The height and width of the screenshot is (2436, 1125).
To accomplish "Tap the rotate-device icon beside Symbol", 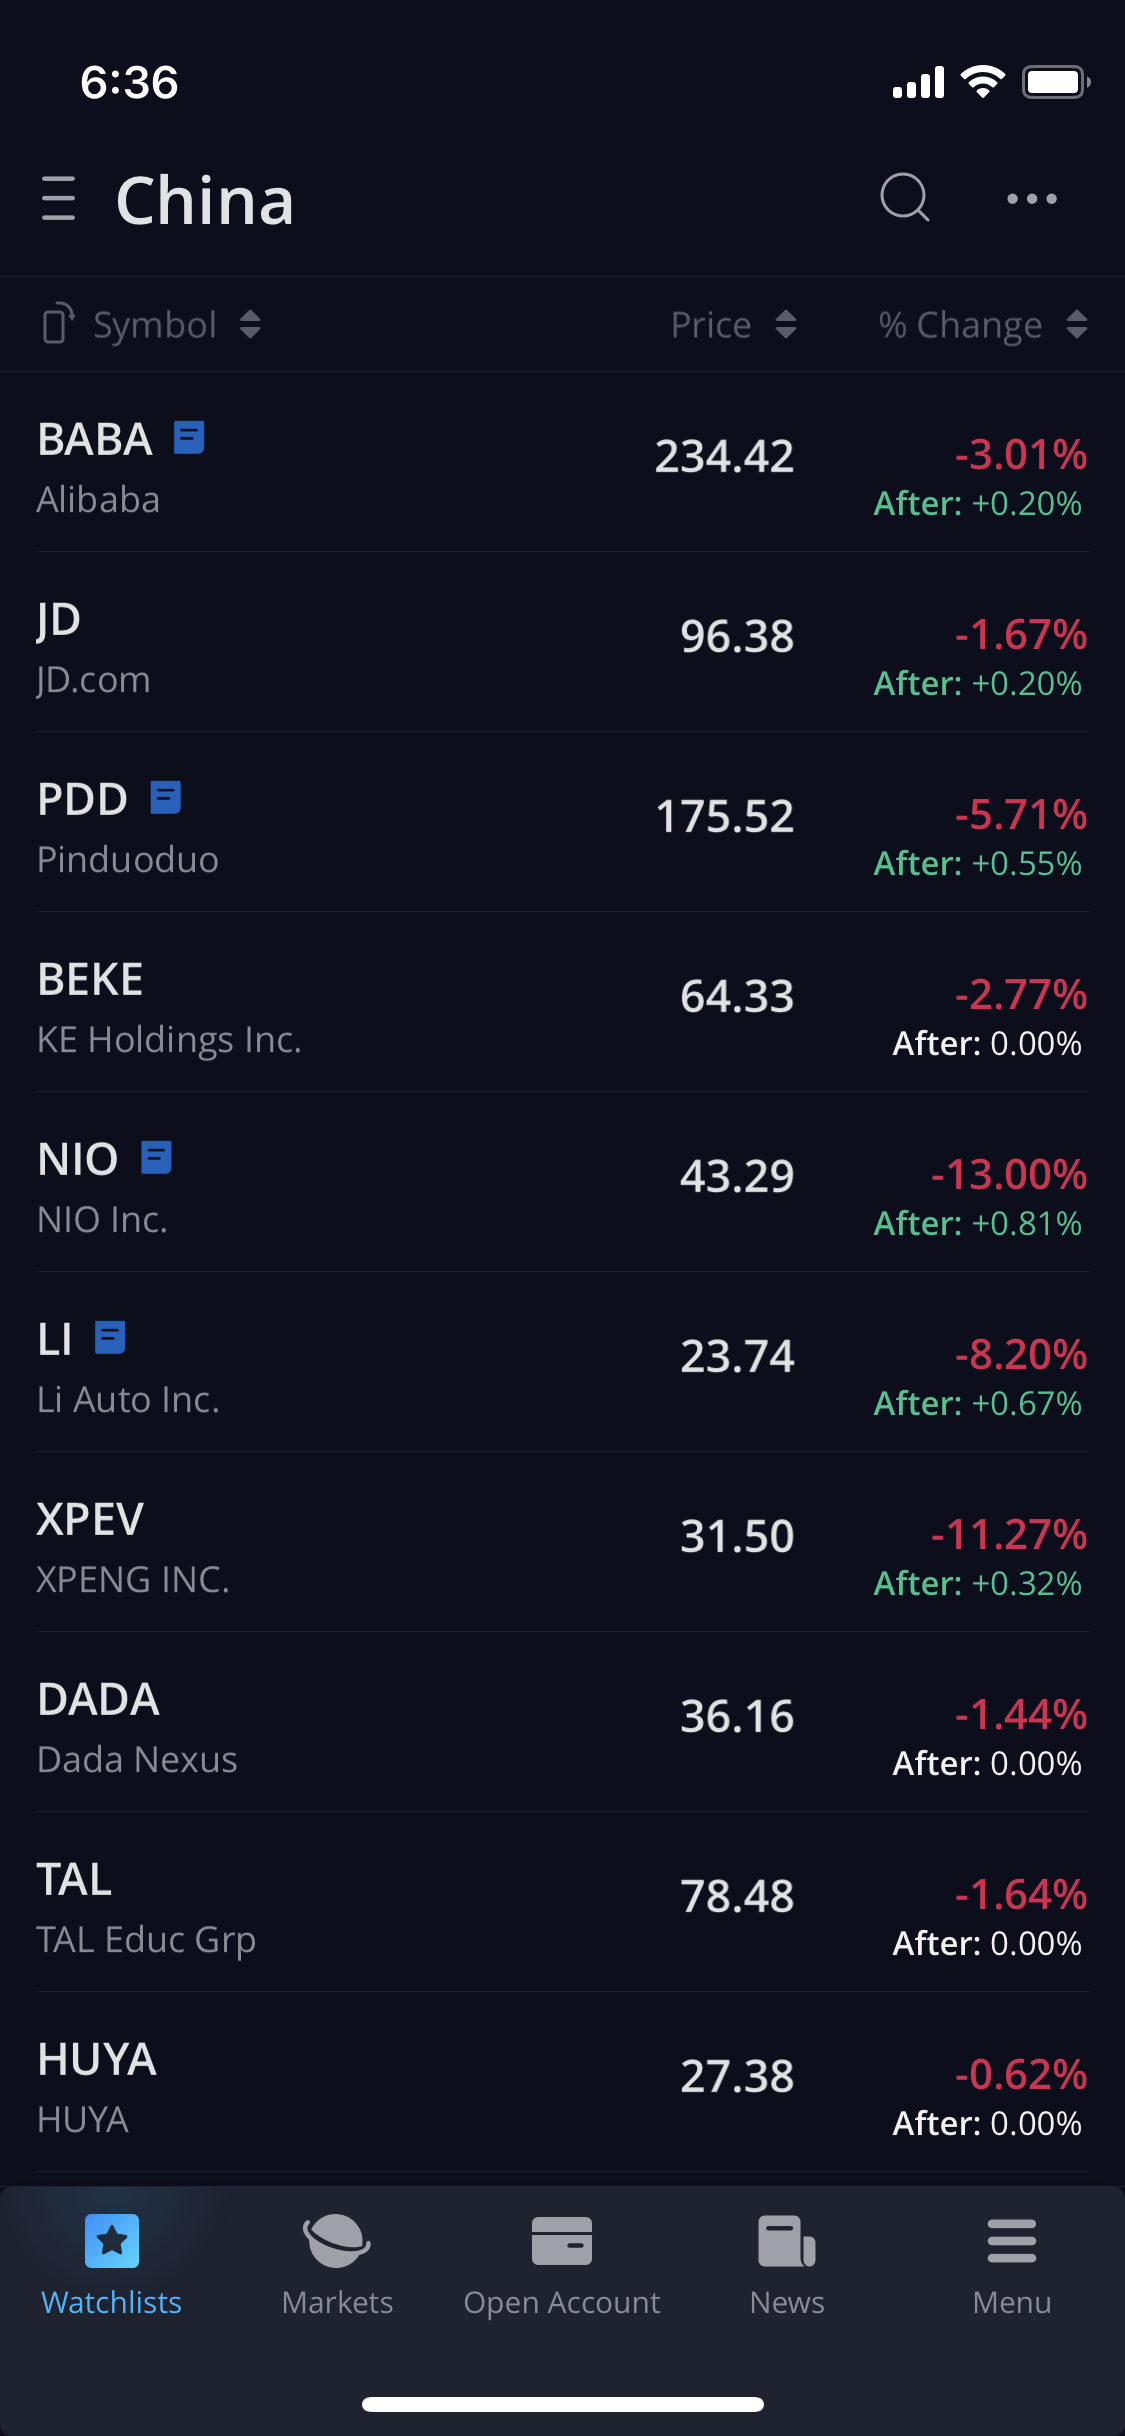I will coord(58,324).
